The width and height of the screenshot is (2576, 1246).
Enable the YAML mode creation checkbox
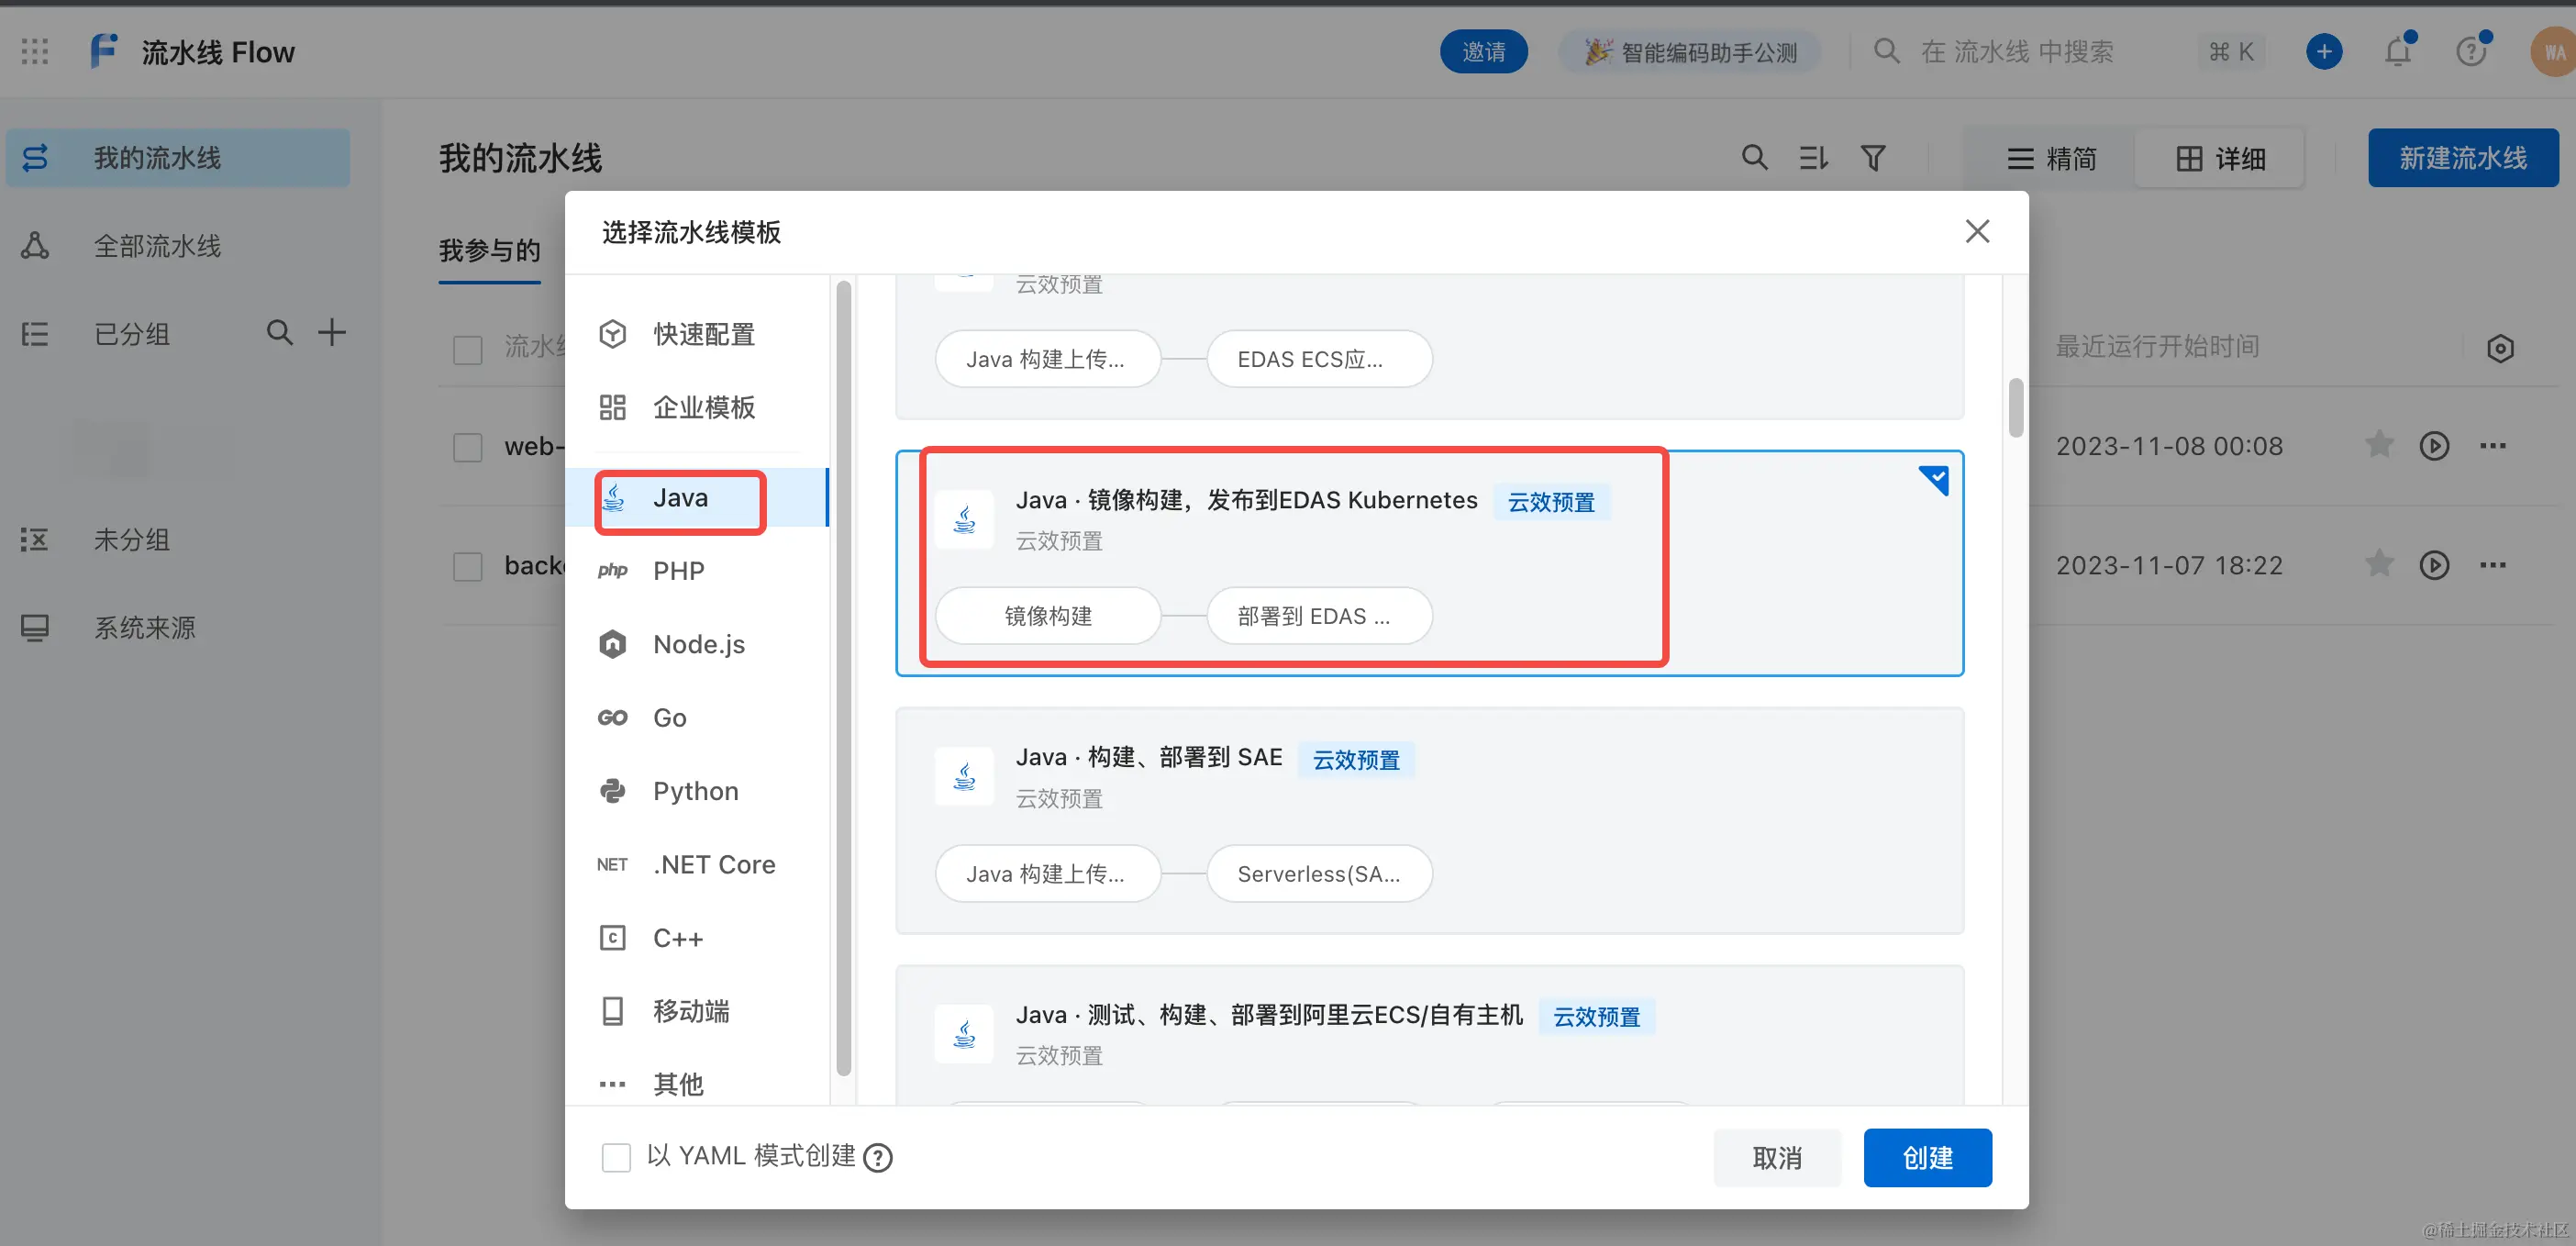[x=616, y=1157]
